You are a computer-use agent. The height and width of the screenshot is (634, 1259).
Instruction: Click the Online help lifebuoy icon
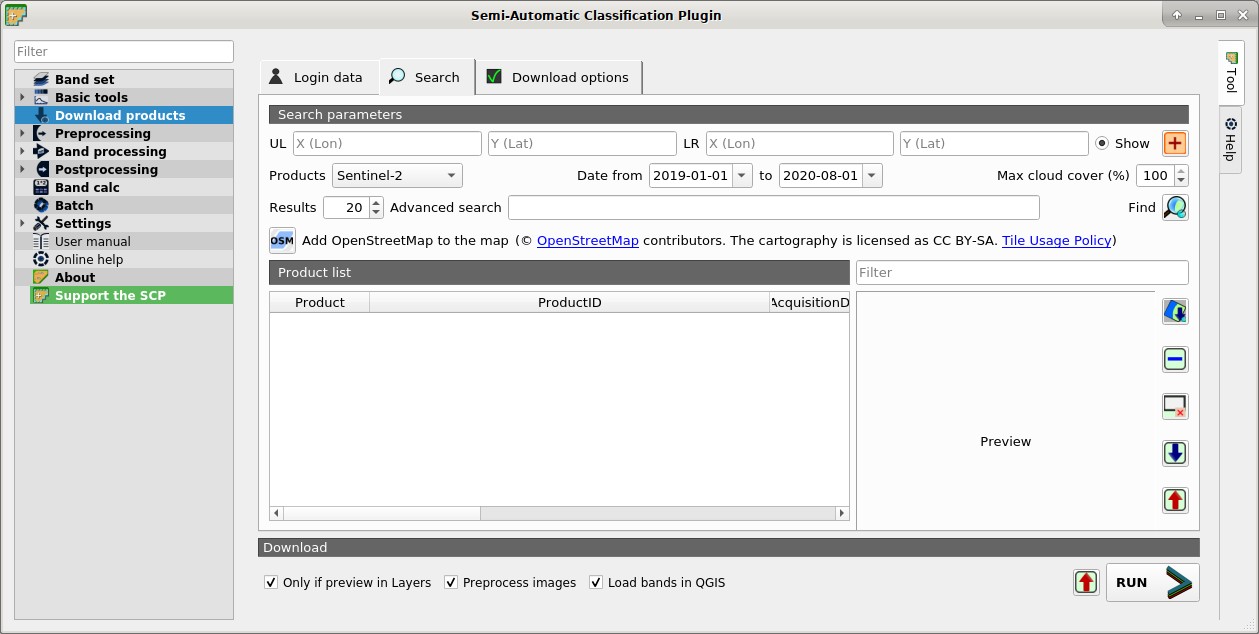click(41, 259)
